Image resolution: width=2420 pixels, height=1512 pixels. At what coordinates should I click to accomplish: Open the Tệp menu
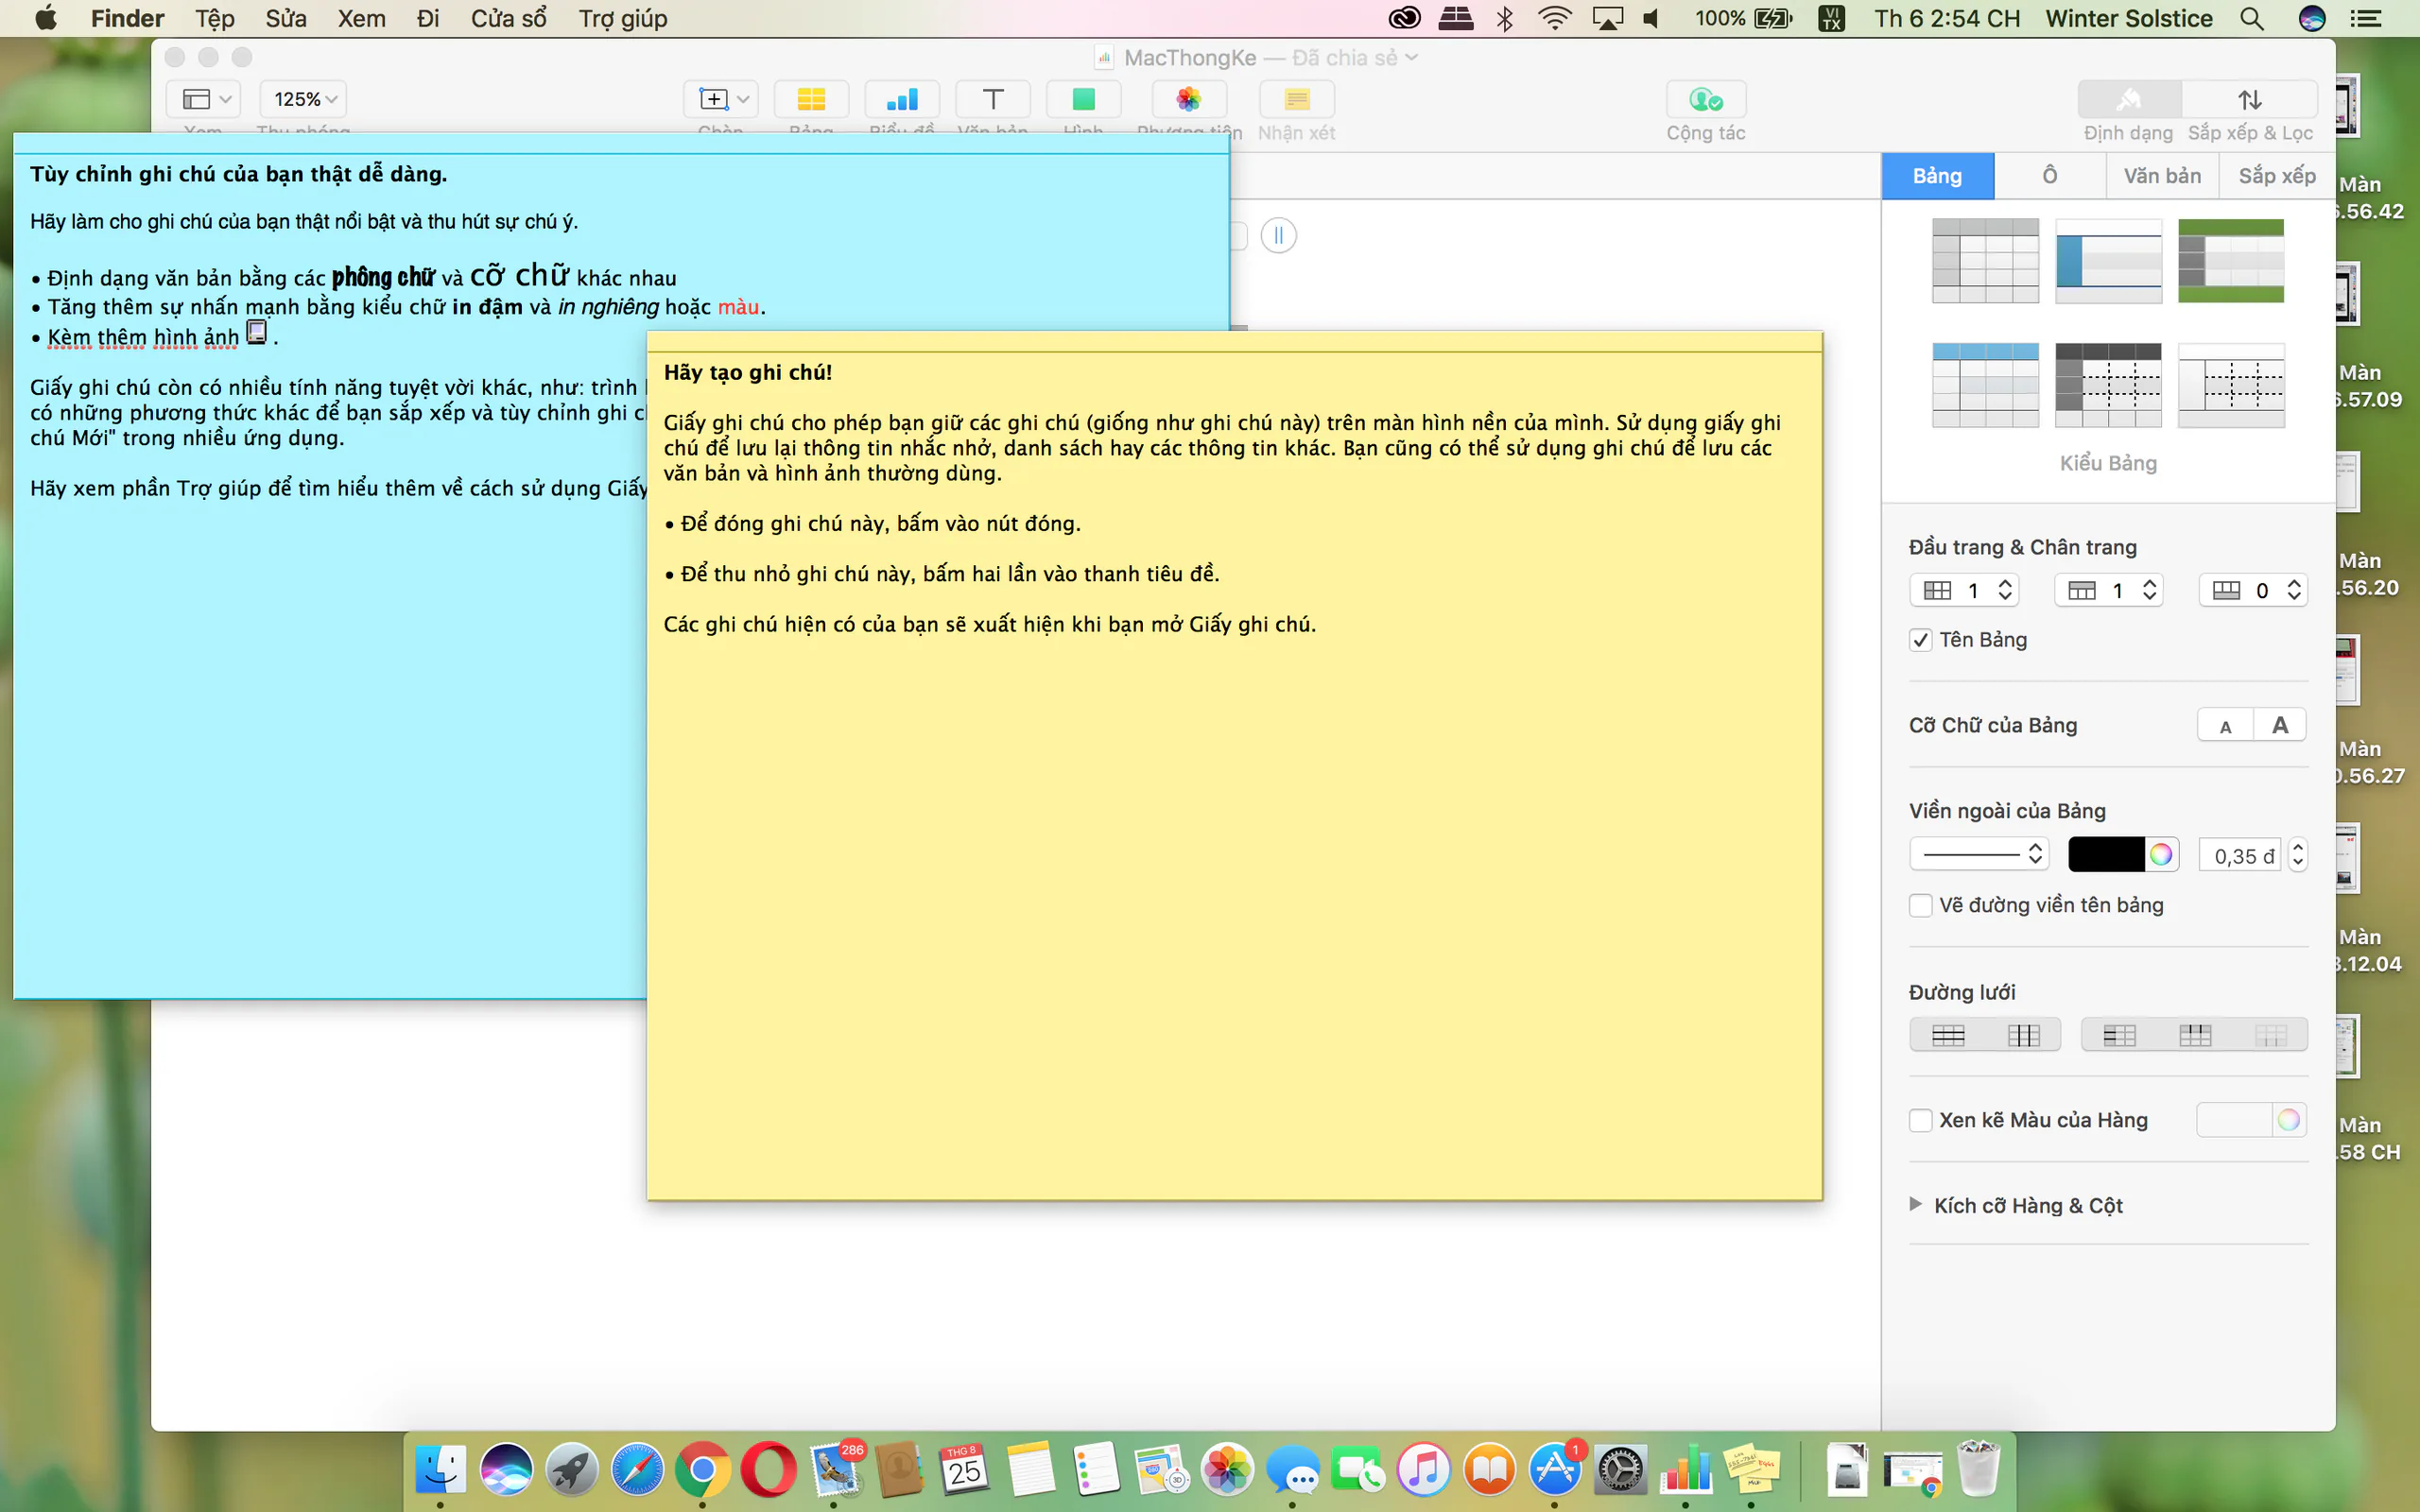[215, 18]
